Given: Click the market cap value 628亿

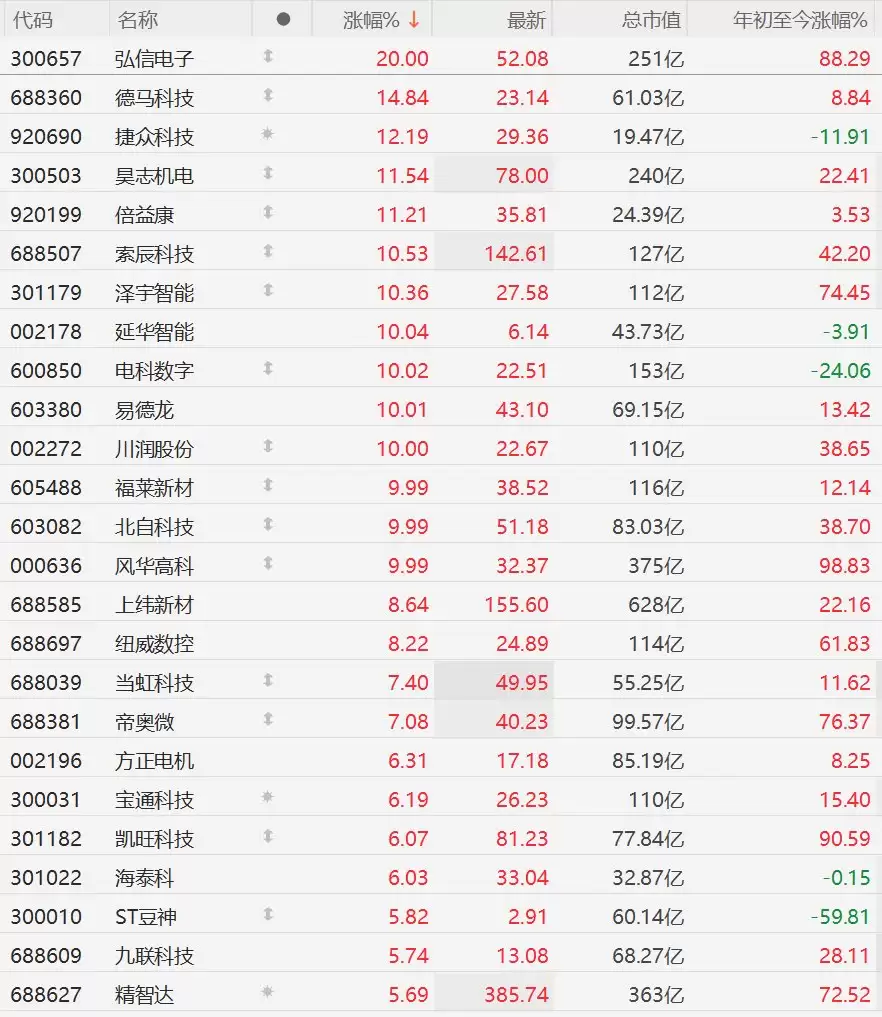Looking at the screenshot, I should [x=656, y=605].
